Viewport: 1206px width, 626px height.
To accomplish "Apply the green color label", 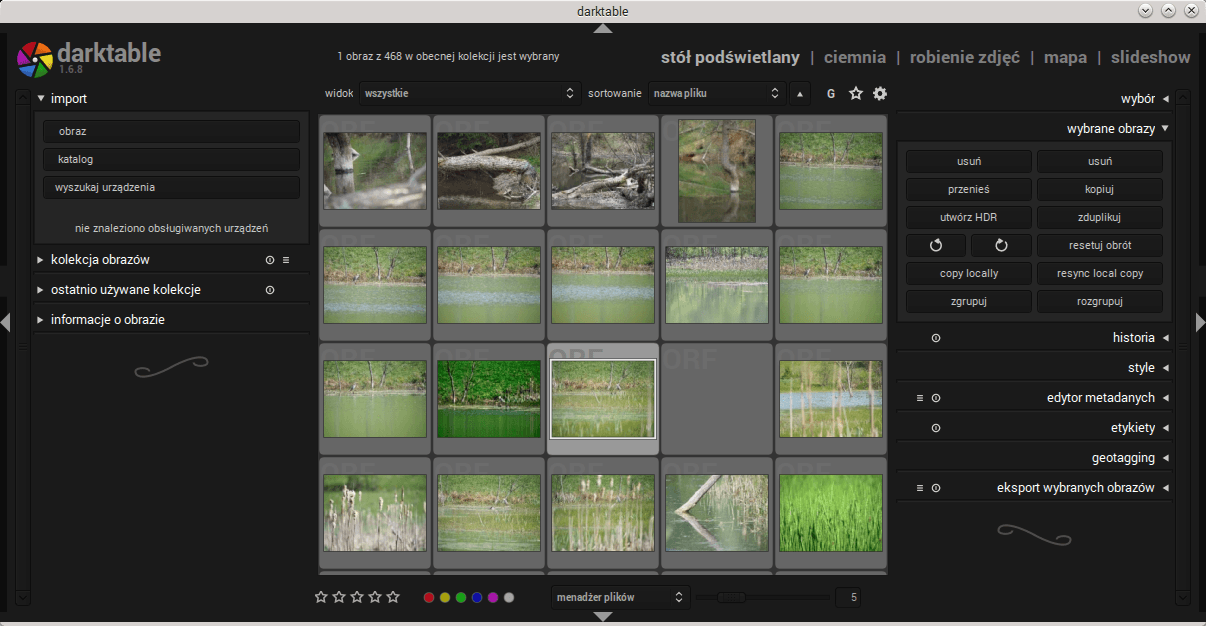I will pos(461,597).
